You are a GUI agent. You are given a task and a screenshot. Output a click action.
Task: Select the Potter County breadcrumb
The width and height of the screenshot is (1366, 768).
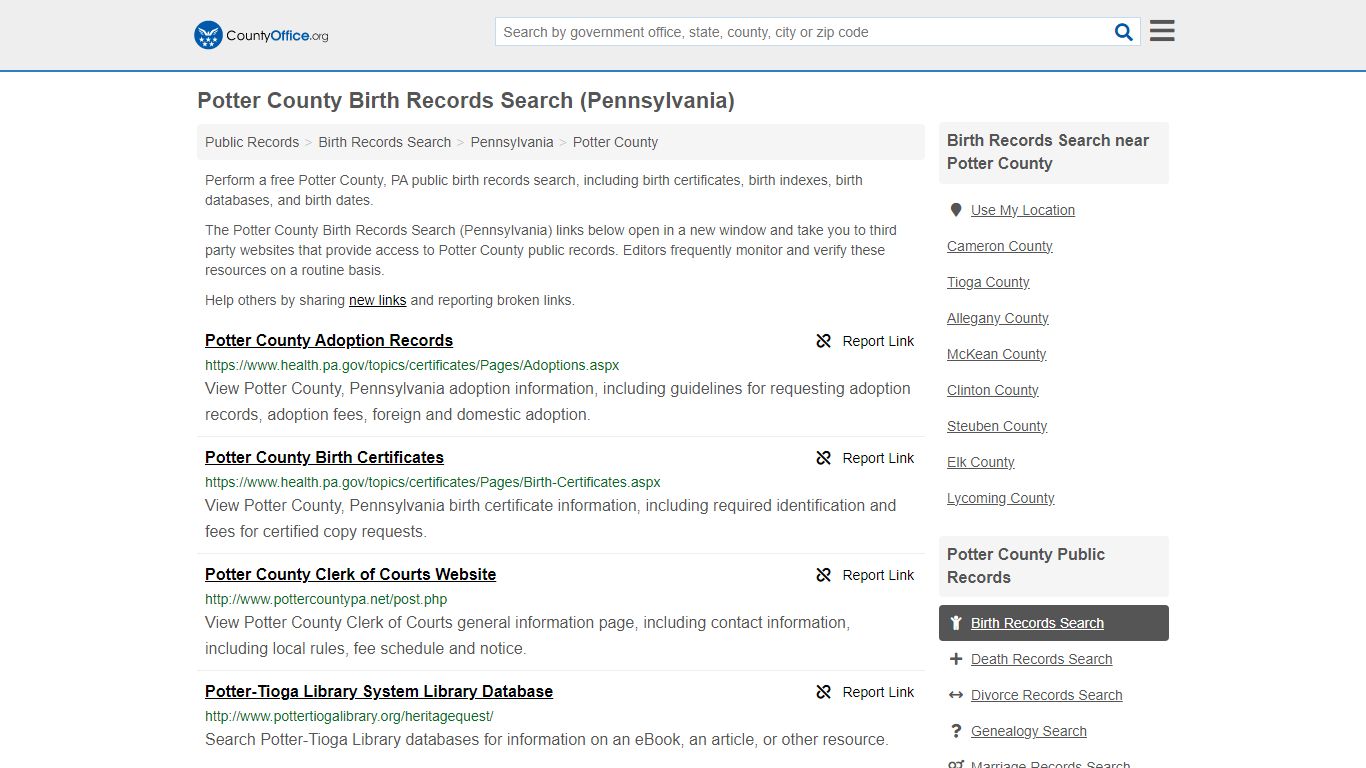(615, 142)
